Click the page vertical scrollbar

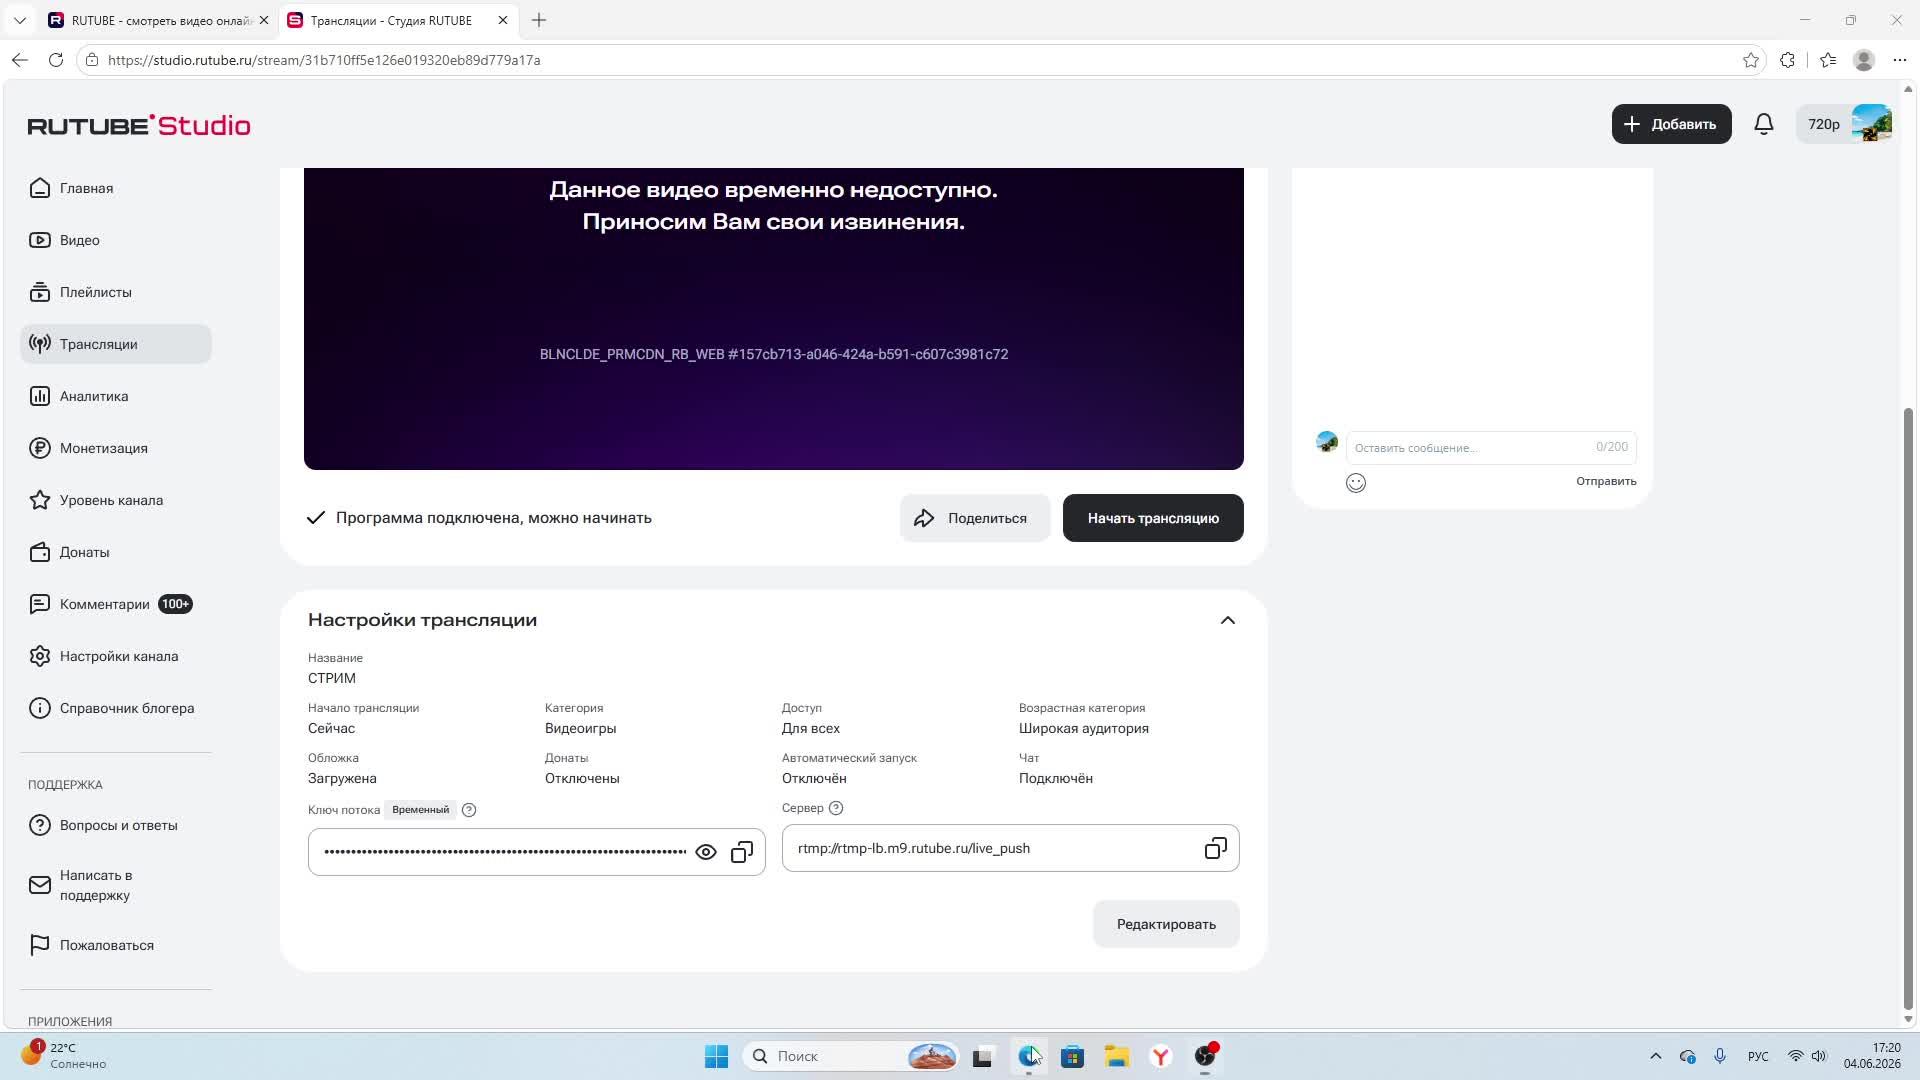(x=1908, y=708)
